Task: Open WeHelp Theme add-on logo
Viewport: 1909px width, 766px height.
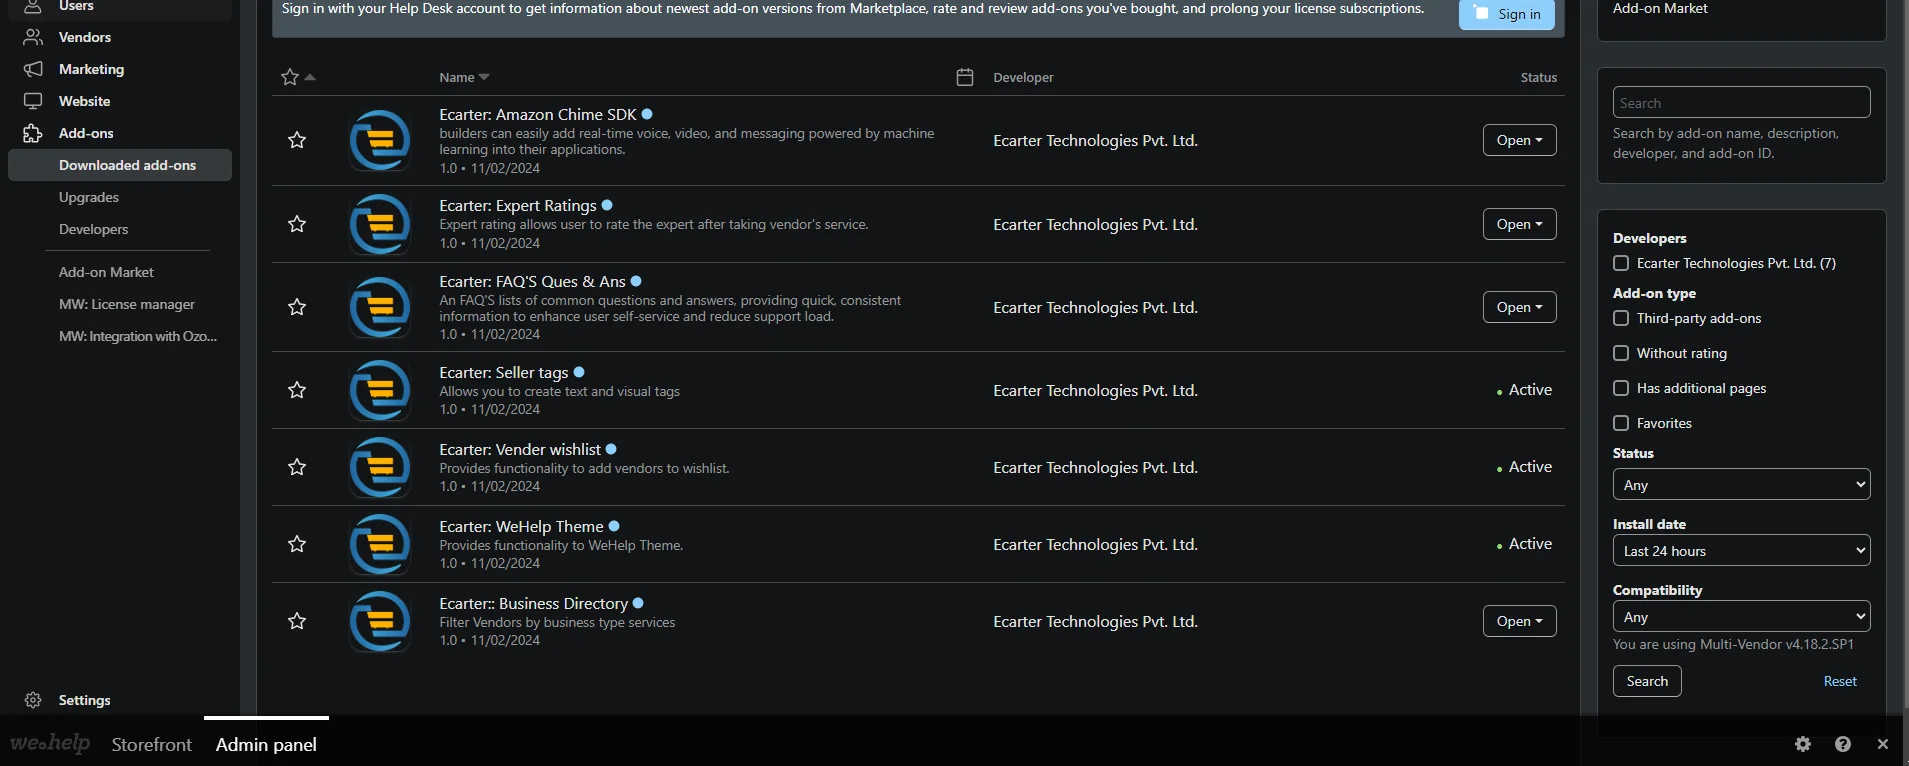Action: click(380, 544)
